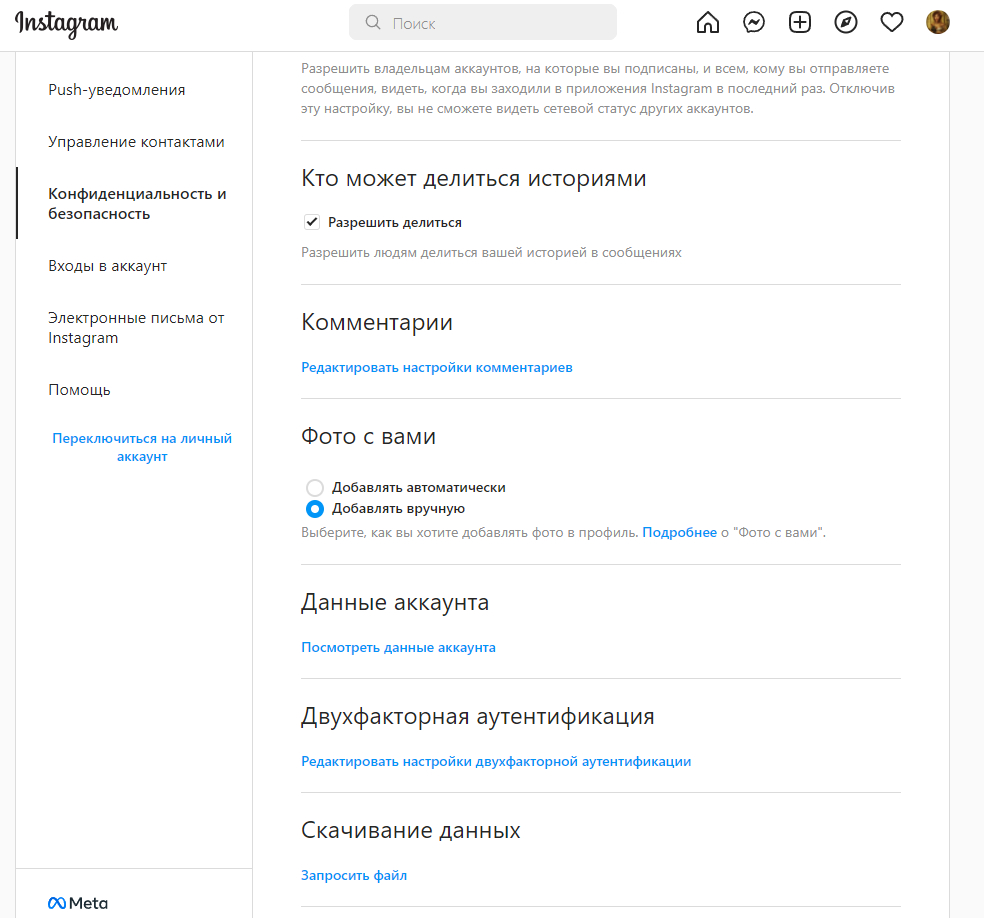984x918 pixels.
Task: Click Запросить файл to download data
Action: pyautogui.click(x=354, y=875)
